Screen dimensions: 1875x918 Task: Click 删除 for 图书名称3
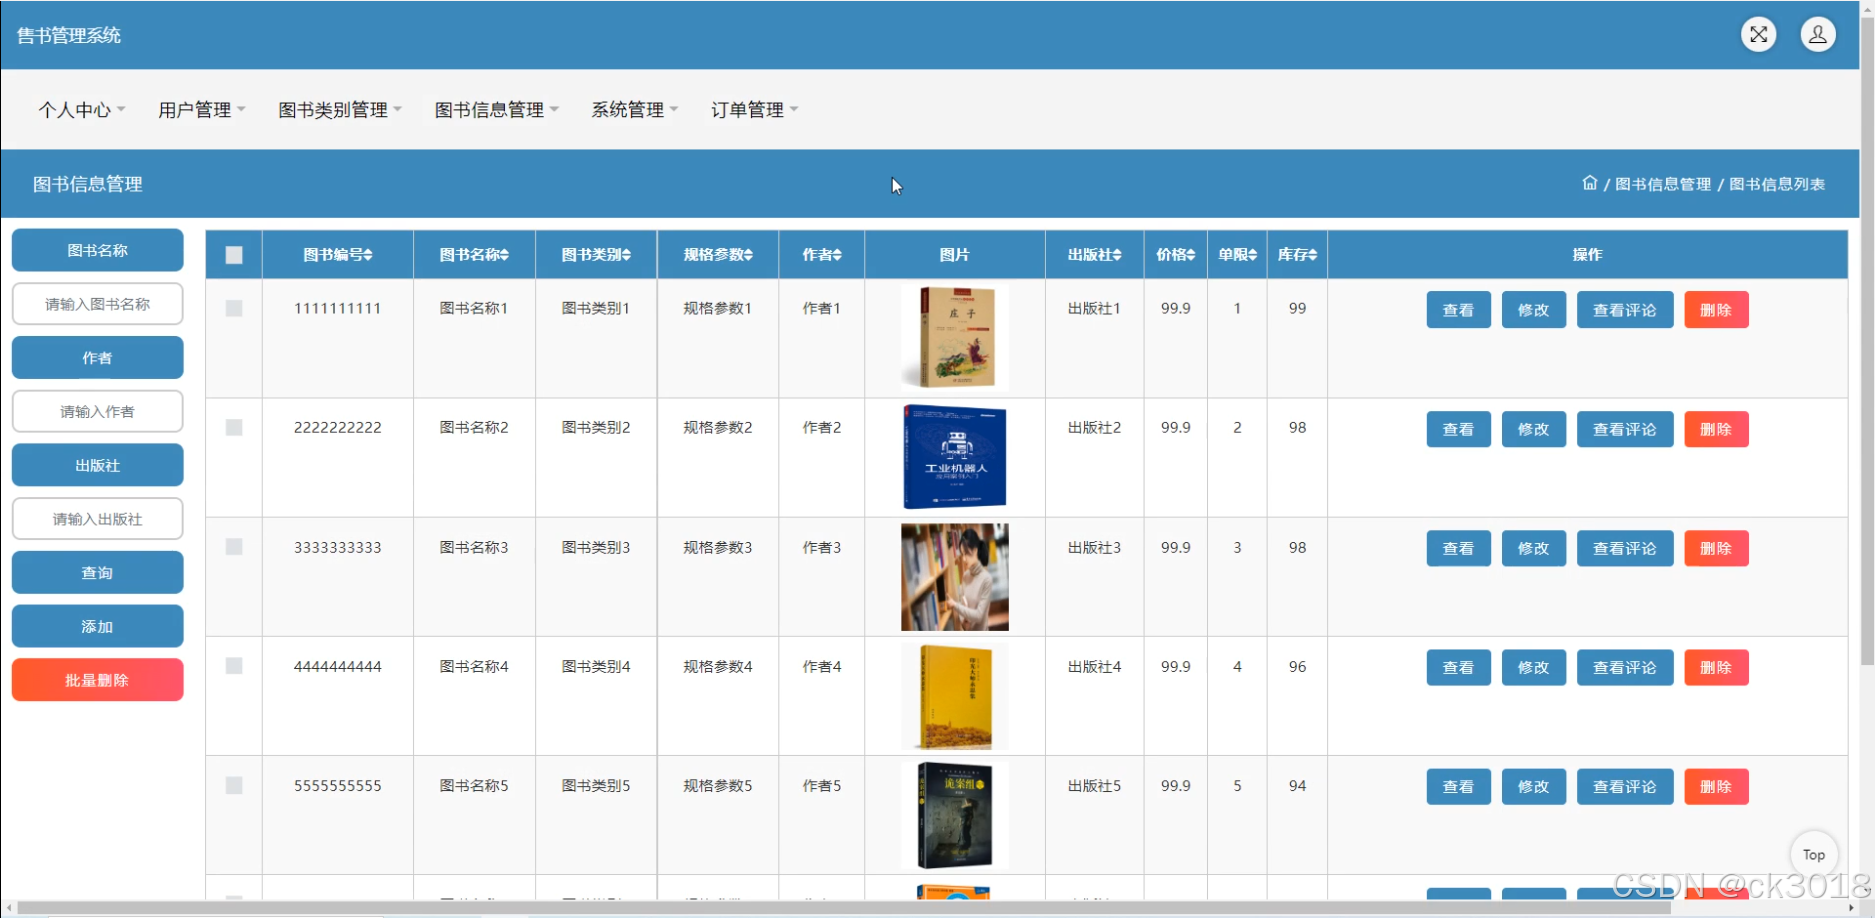[1716, 548]
